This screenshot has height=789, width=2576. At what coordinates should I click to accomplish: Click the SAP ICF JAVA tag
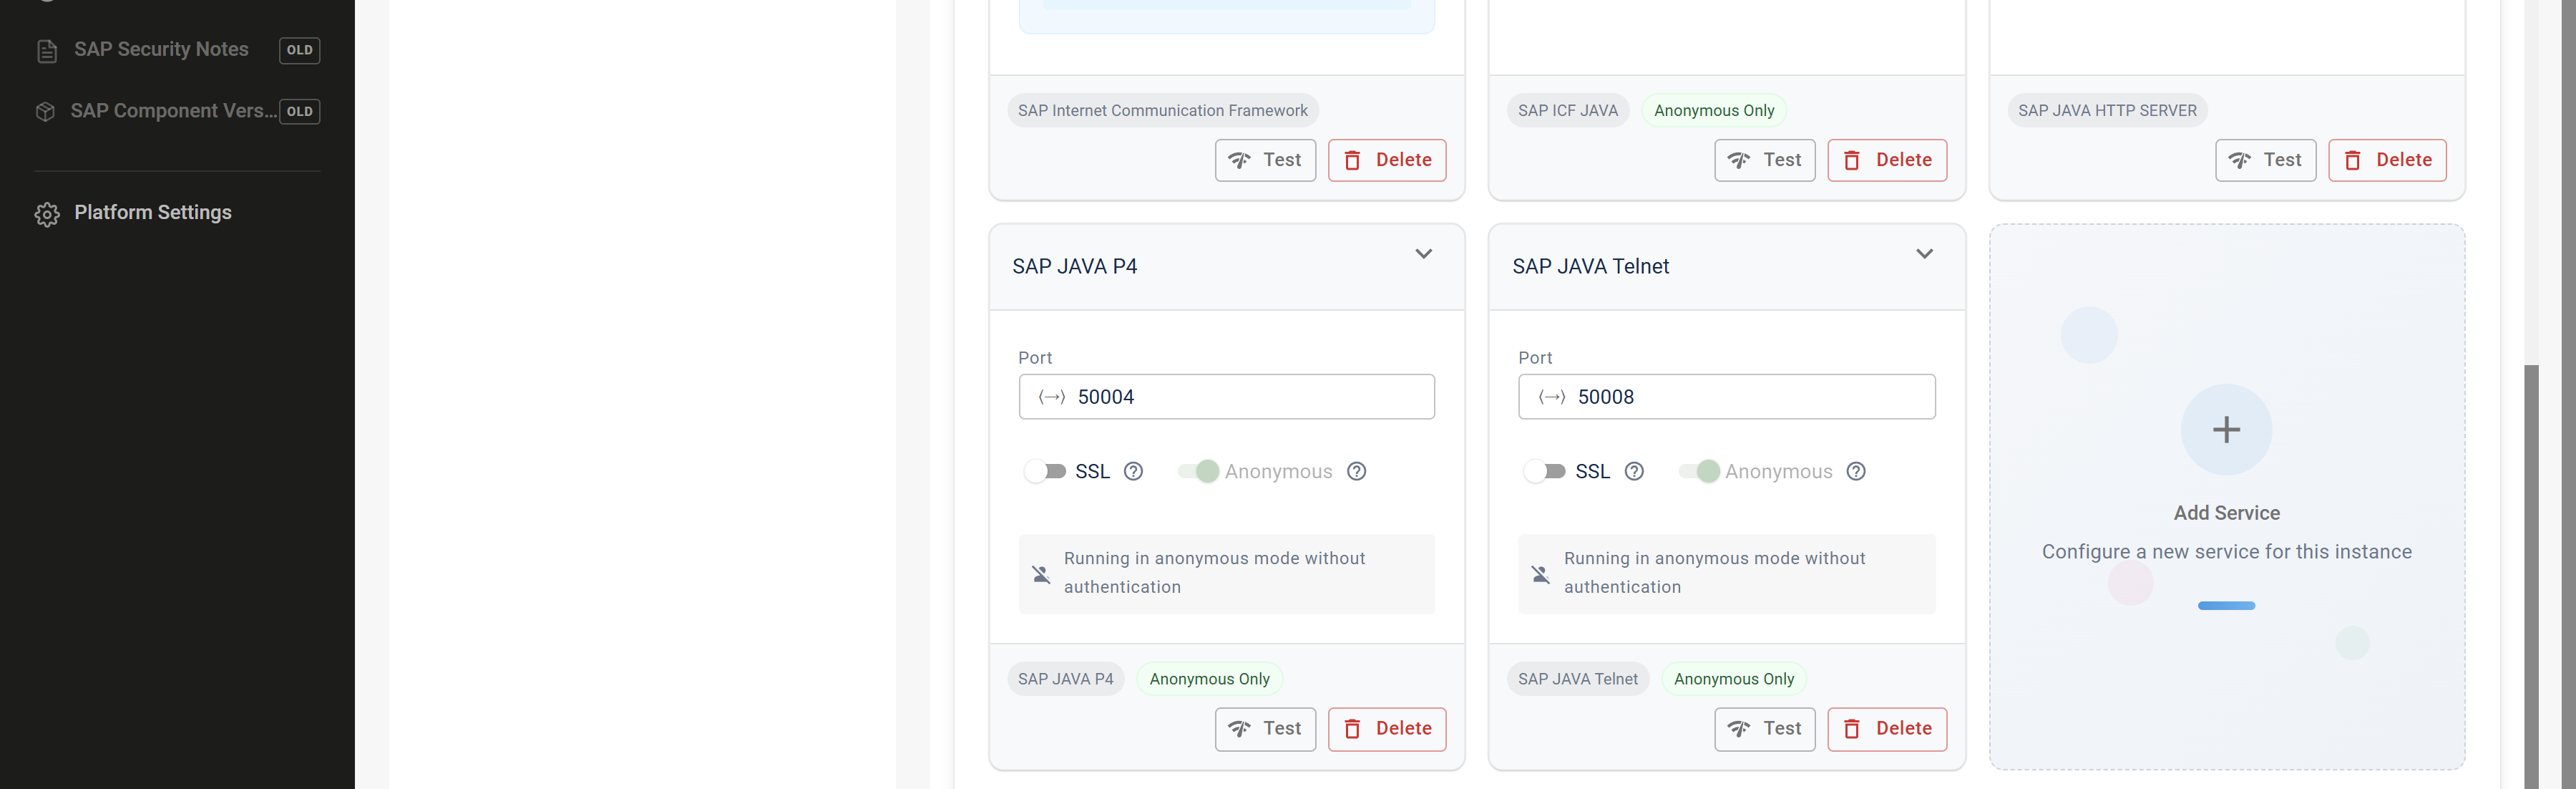(1567, 111)
